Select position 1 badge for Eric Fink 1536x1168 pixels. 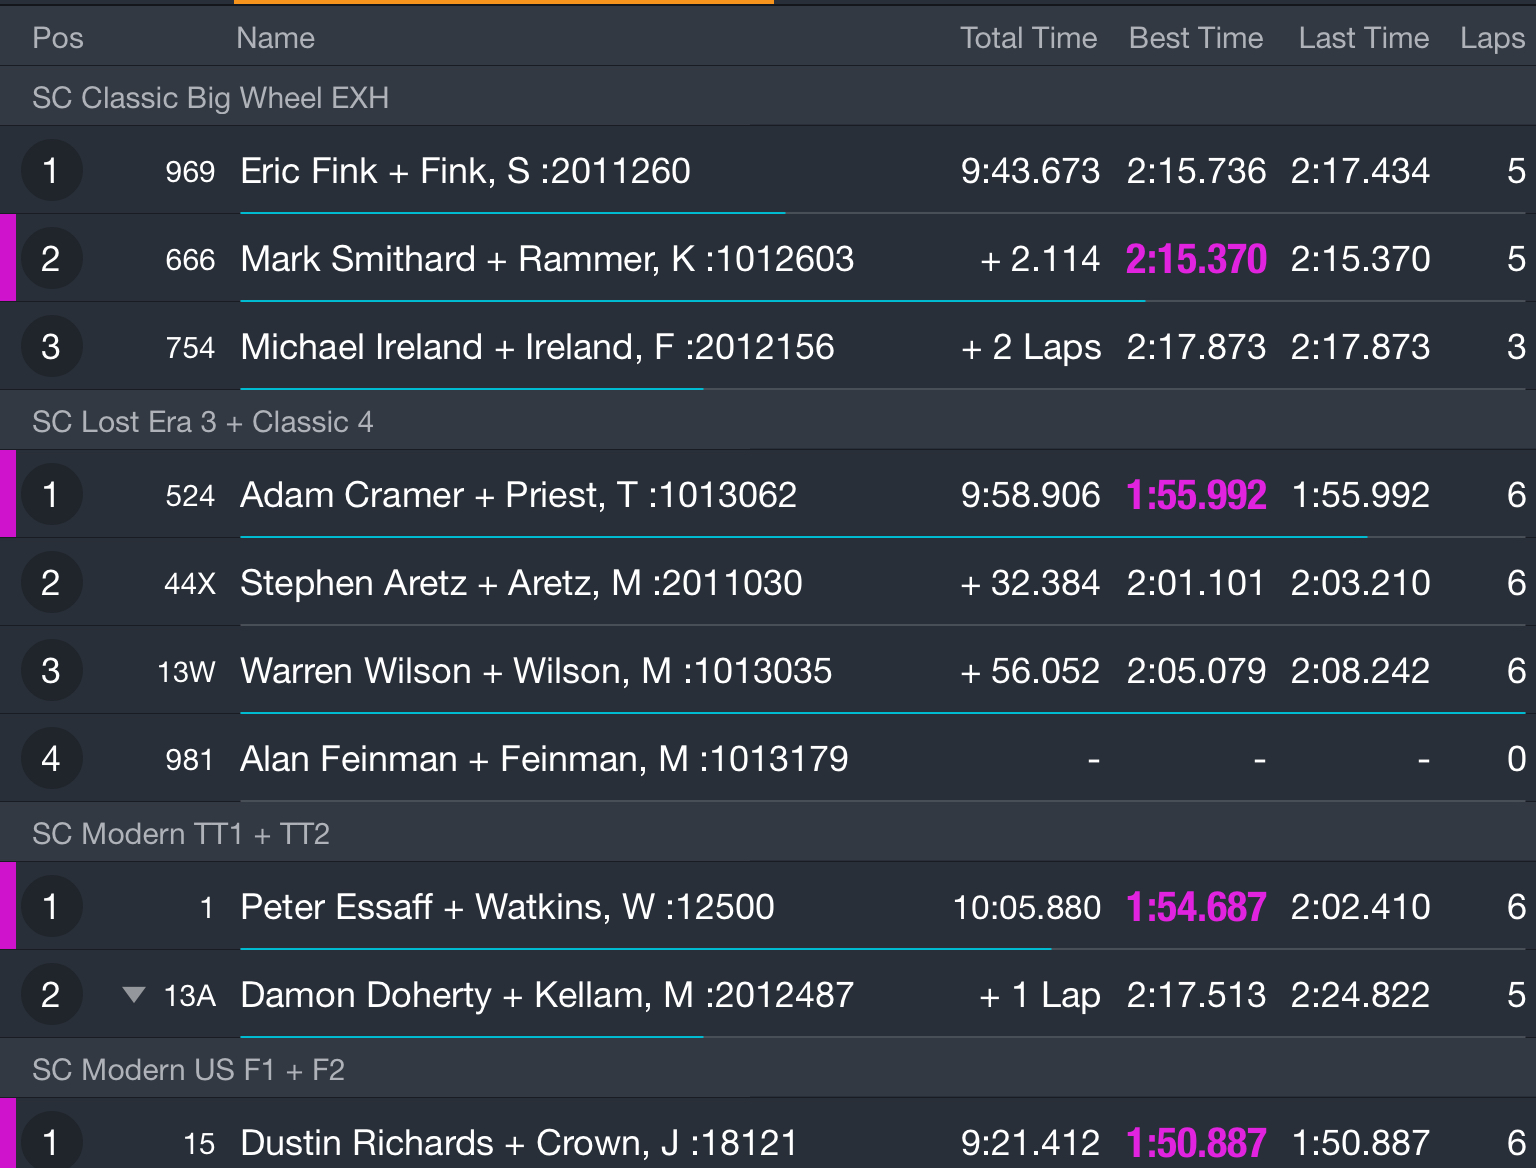click(51, 171)
